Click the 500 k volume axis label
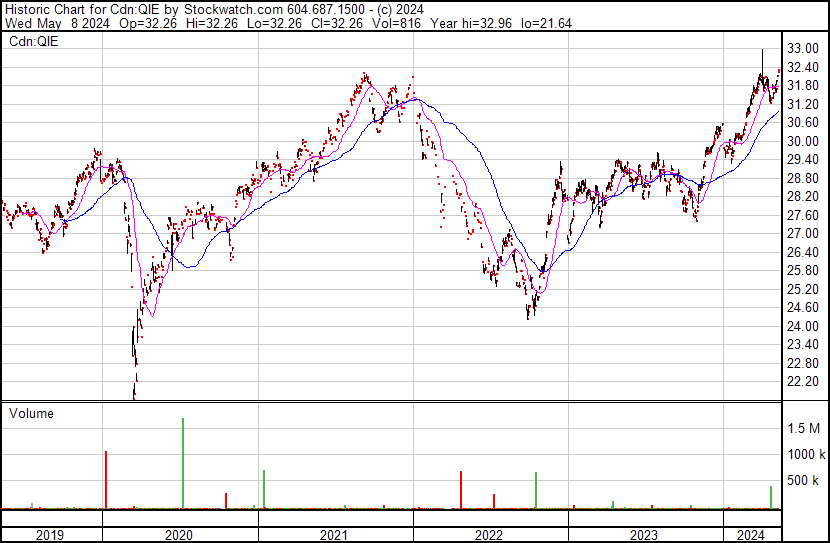The width and height of the screenshot is (830, 543). 804,481
